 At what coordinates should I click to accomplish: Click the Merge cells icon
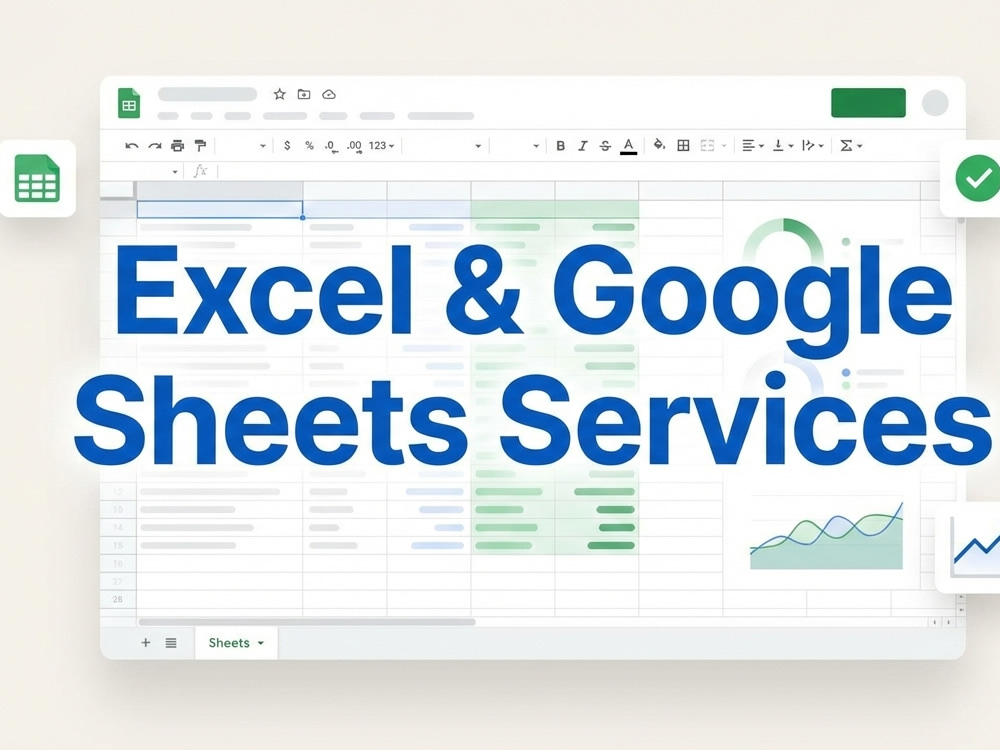click(707, 146)
